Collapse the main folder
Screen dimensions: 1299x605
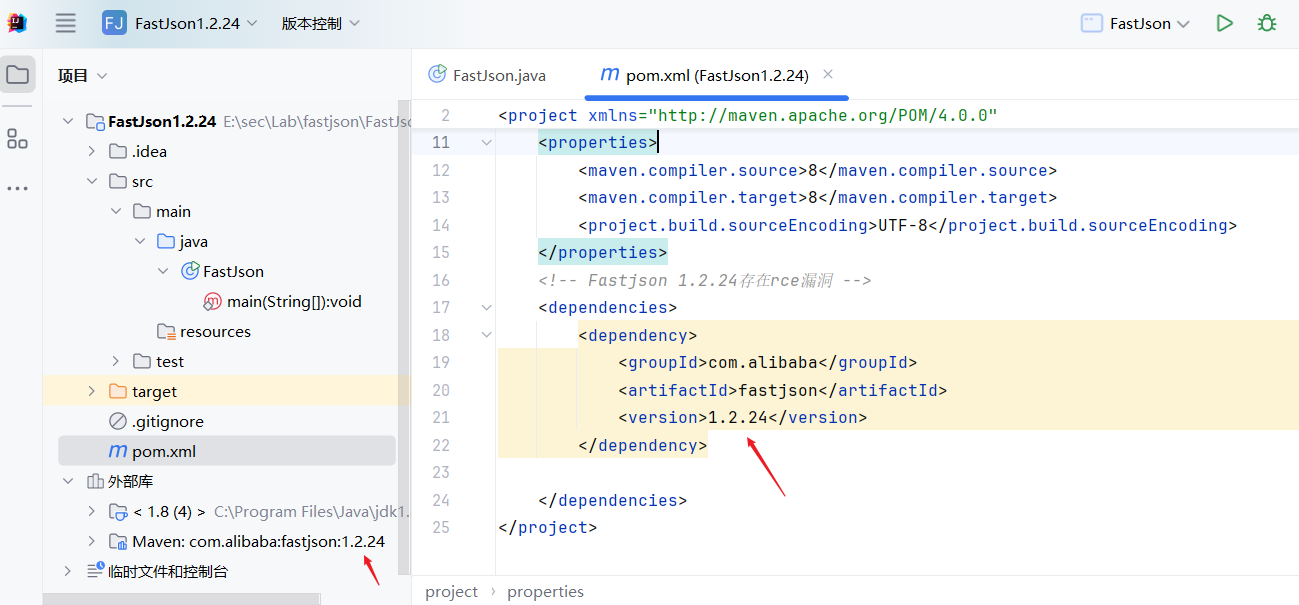(x=116, y=211)
